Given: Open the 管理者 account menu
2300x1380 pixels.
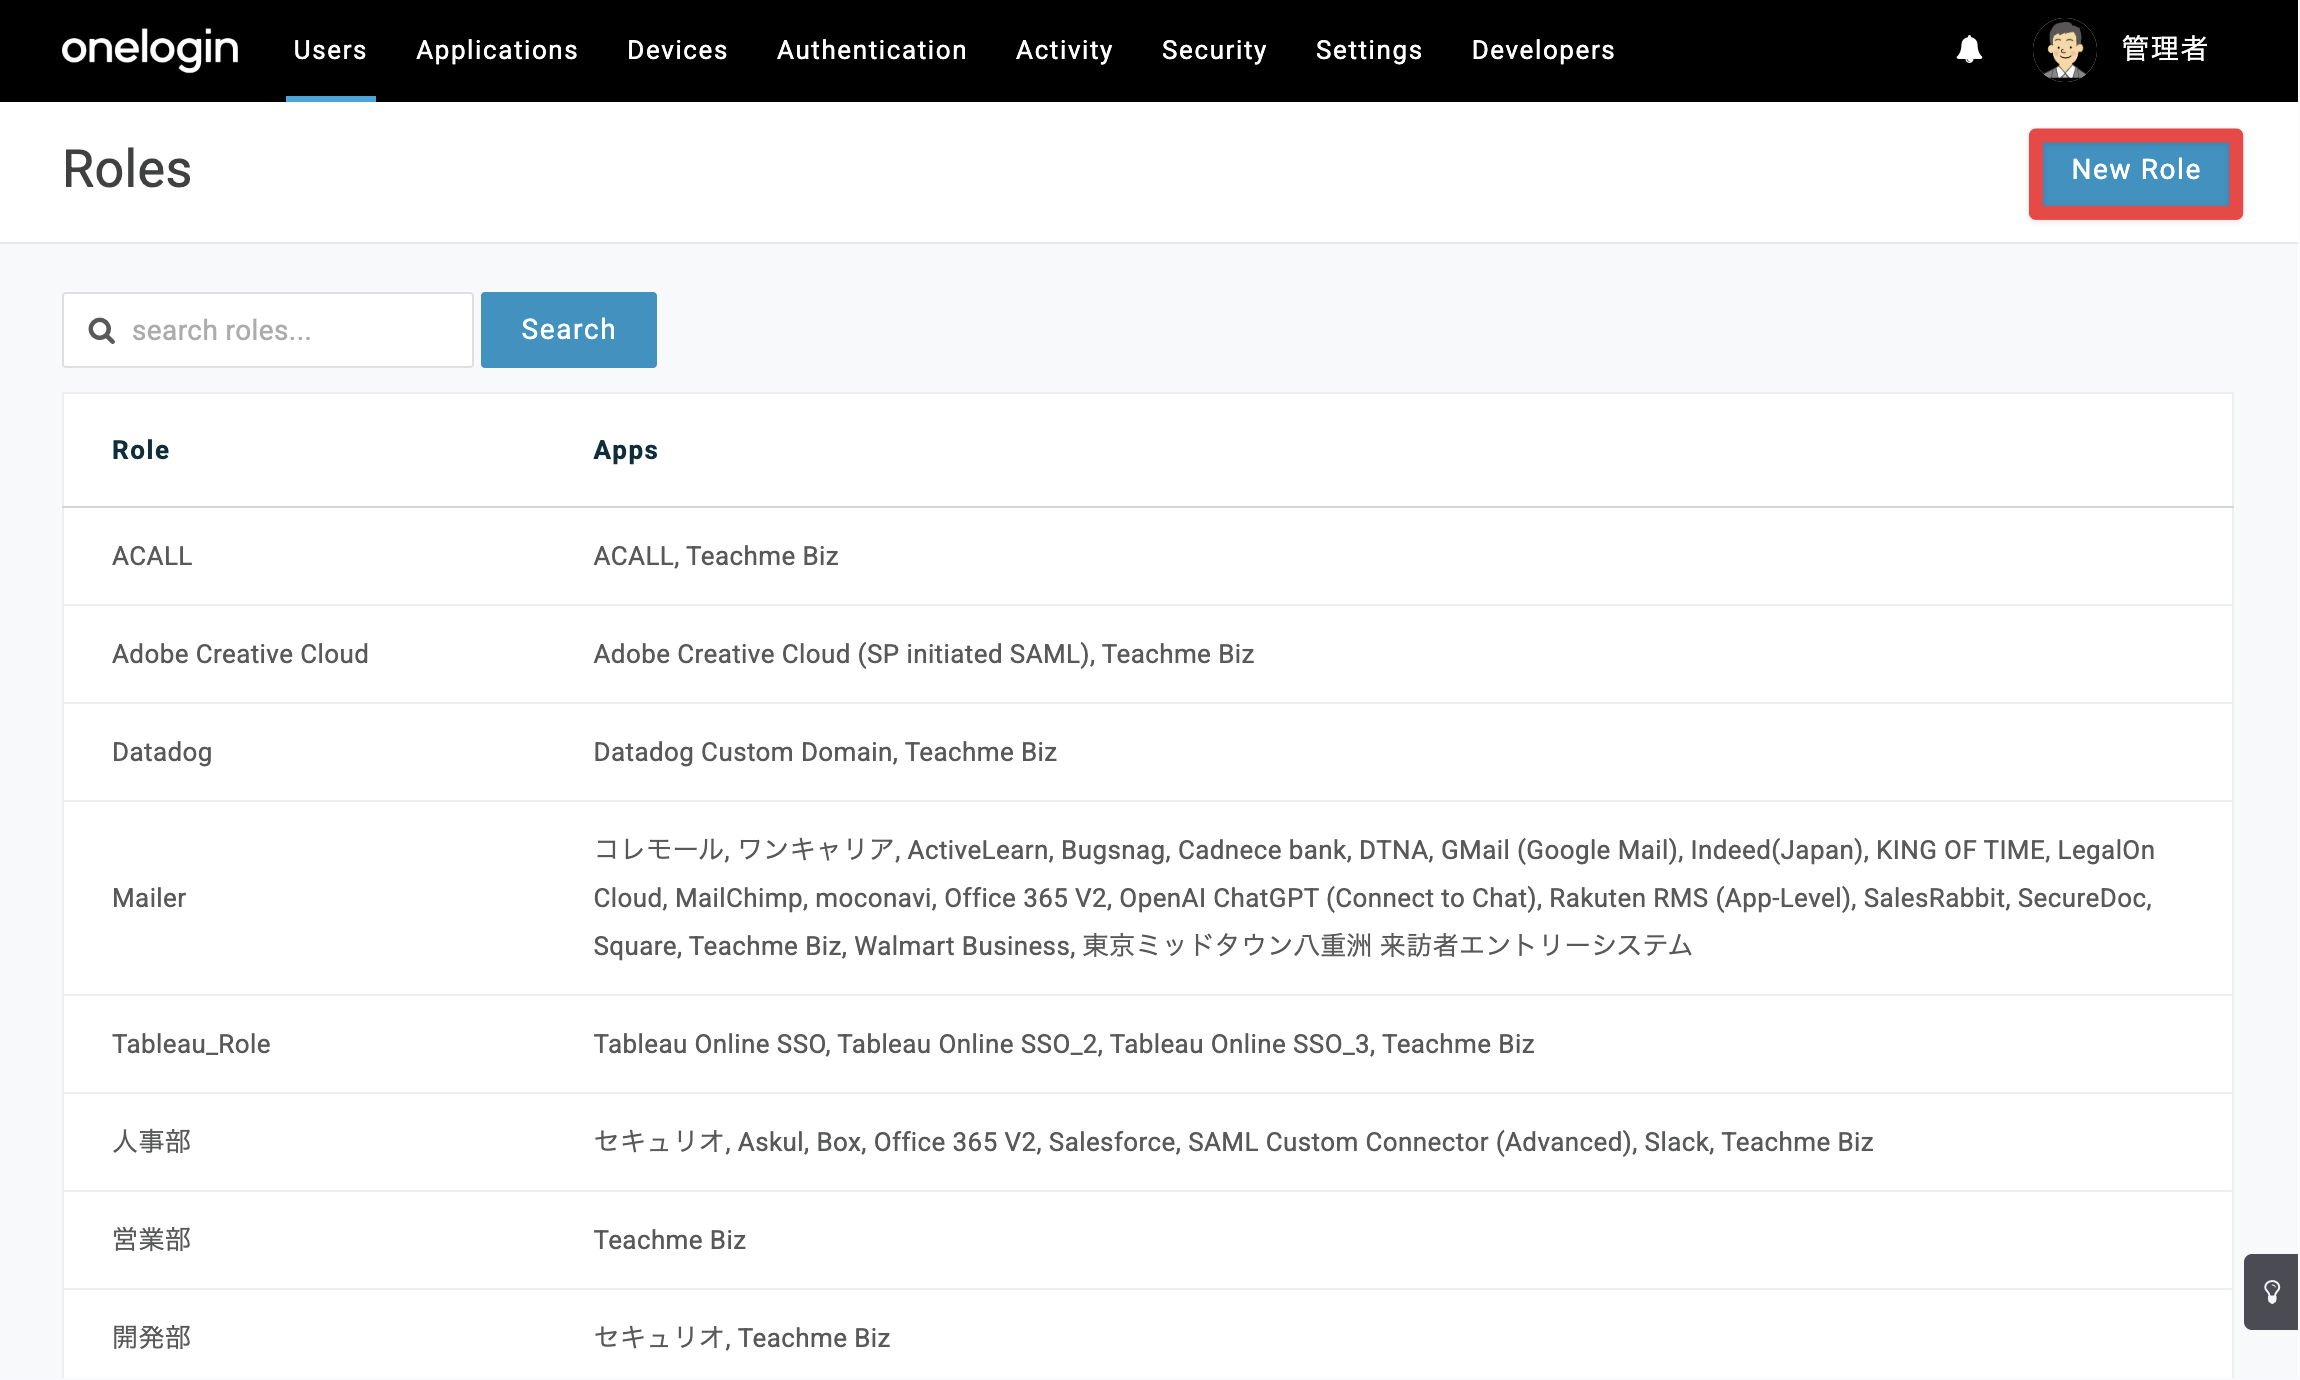Looking at the screenshot, I should click(x=2164, y=49).
